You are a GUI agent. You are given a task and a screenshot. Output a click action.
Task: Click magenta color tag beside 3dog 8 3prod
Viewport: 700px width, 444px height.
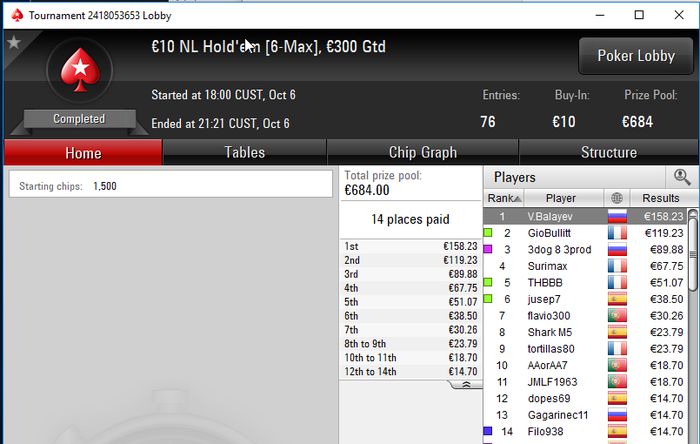(488, 249)
